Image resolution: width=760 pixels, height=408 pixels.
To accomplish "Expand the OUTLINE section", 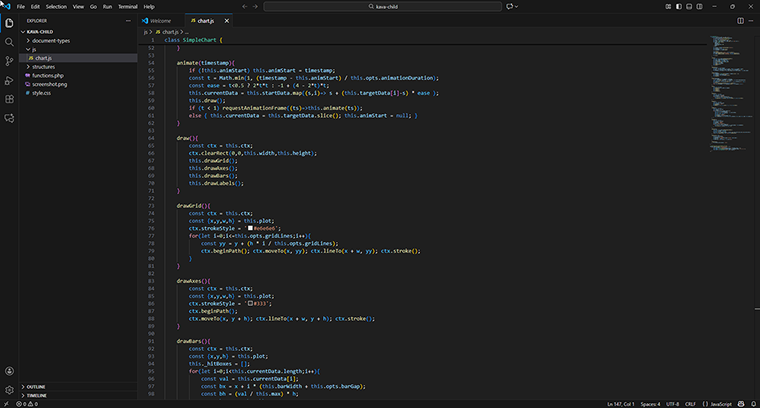I will 78,387.
